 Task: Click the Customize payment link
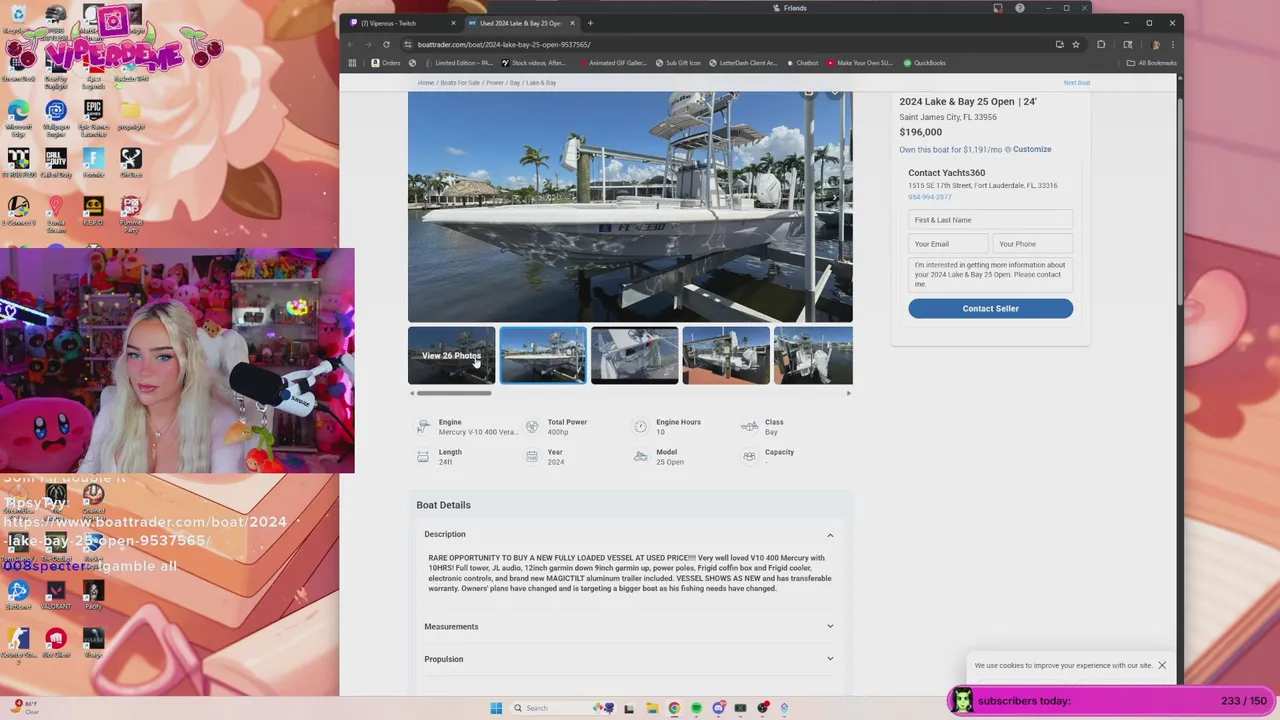tap(1032, 149)
